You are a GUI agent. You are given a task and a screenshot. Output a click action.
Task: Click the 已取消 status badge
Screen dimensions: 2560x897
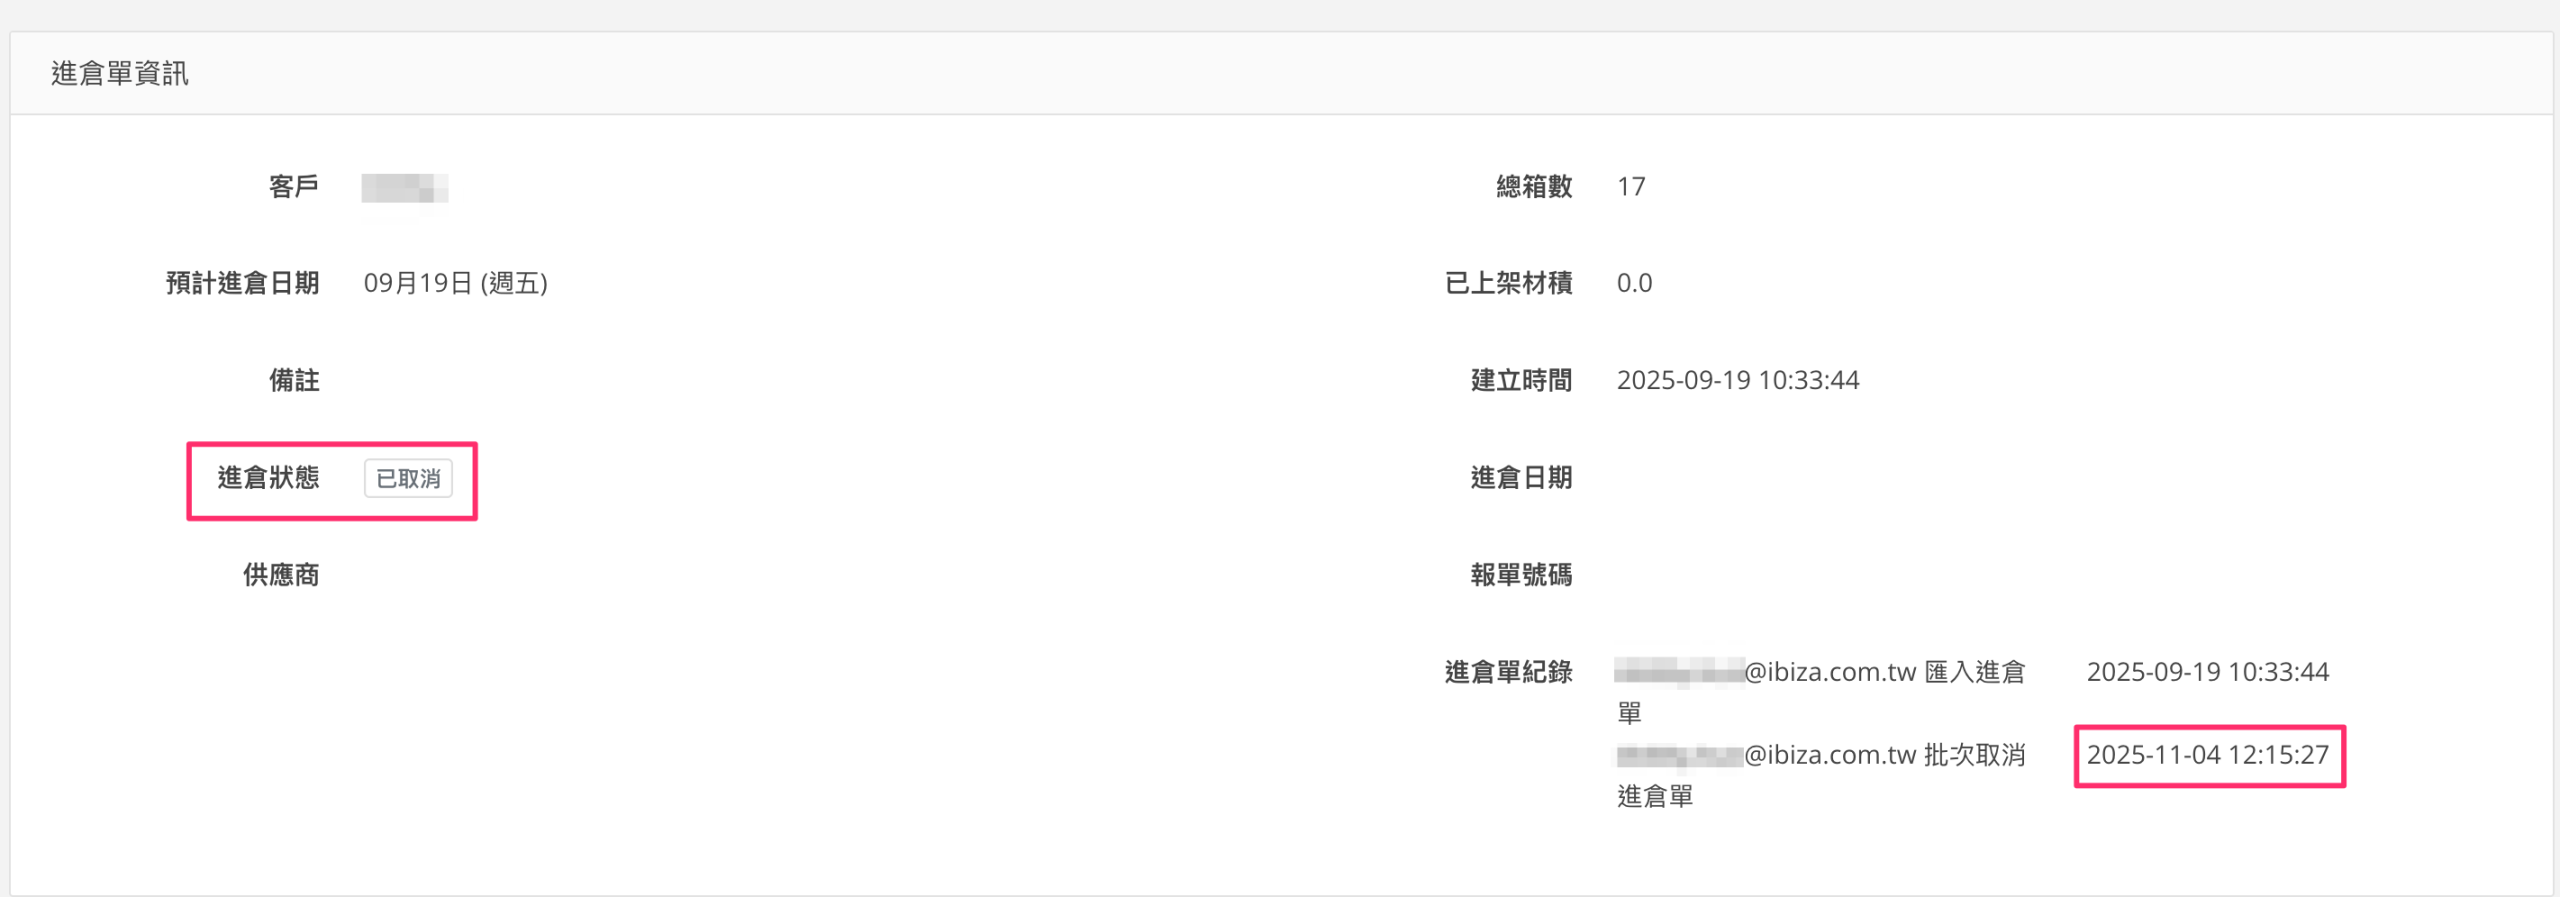pos(408,479)
